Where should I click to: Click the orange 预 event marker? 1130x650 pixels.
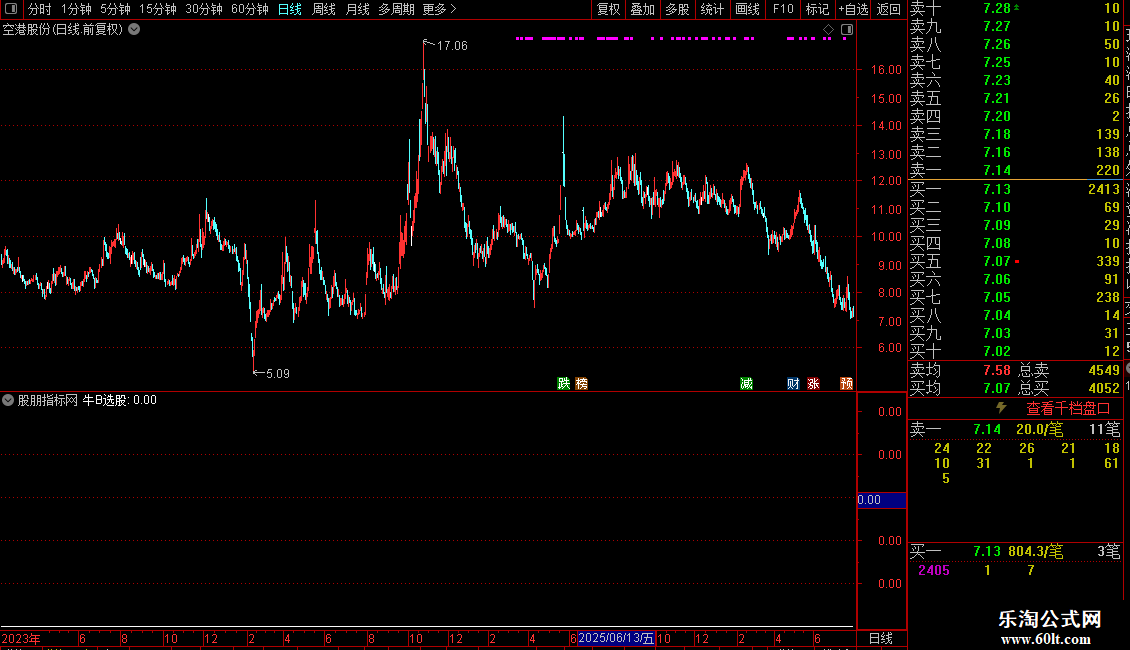846,383
